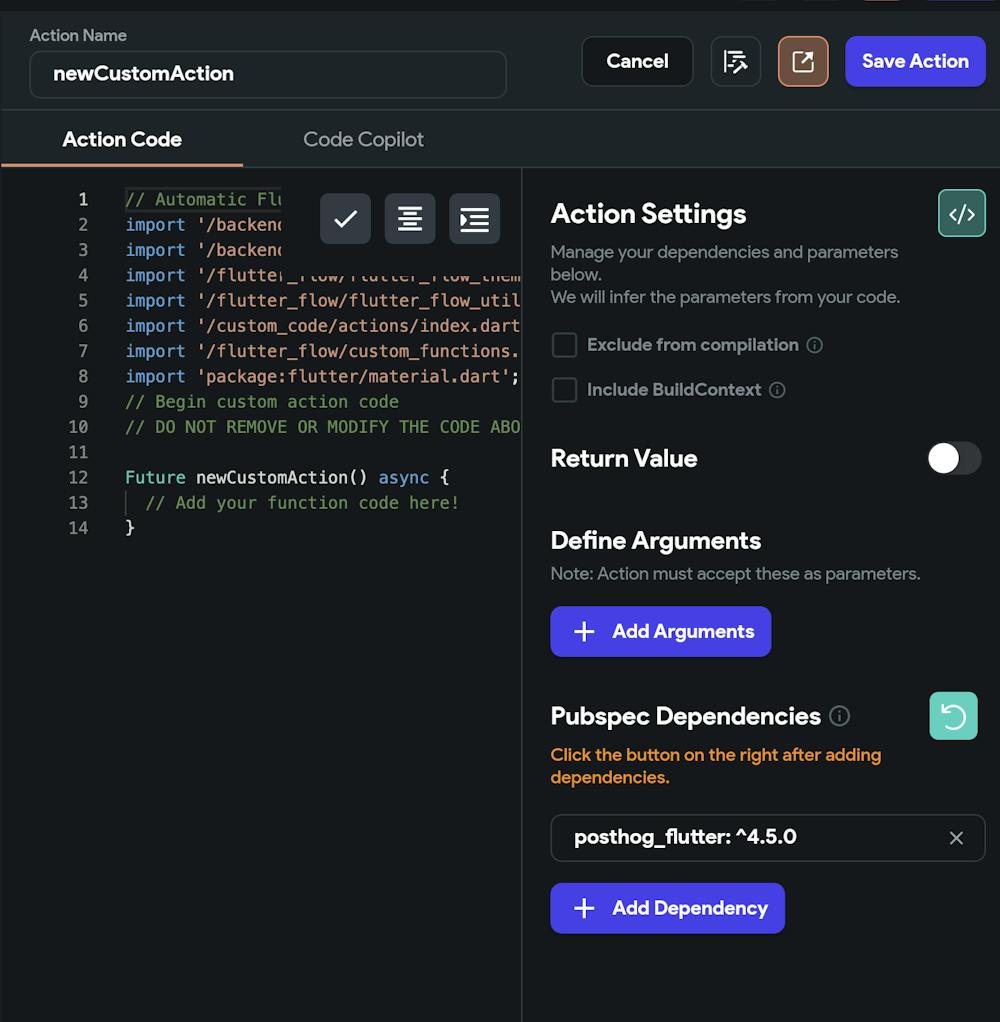This screenshot has width=1000, height=1022.
Task: Click the Action Name input field
Action: pos(268,74)
